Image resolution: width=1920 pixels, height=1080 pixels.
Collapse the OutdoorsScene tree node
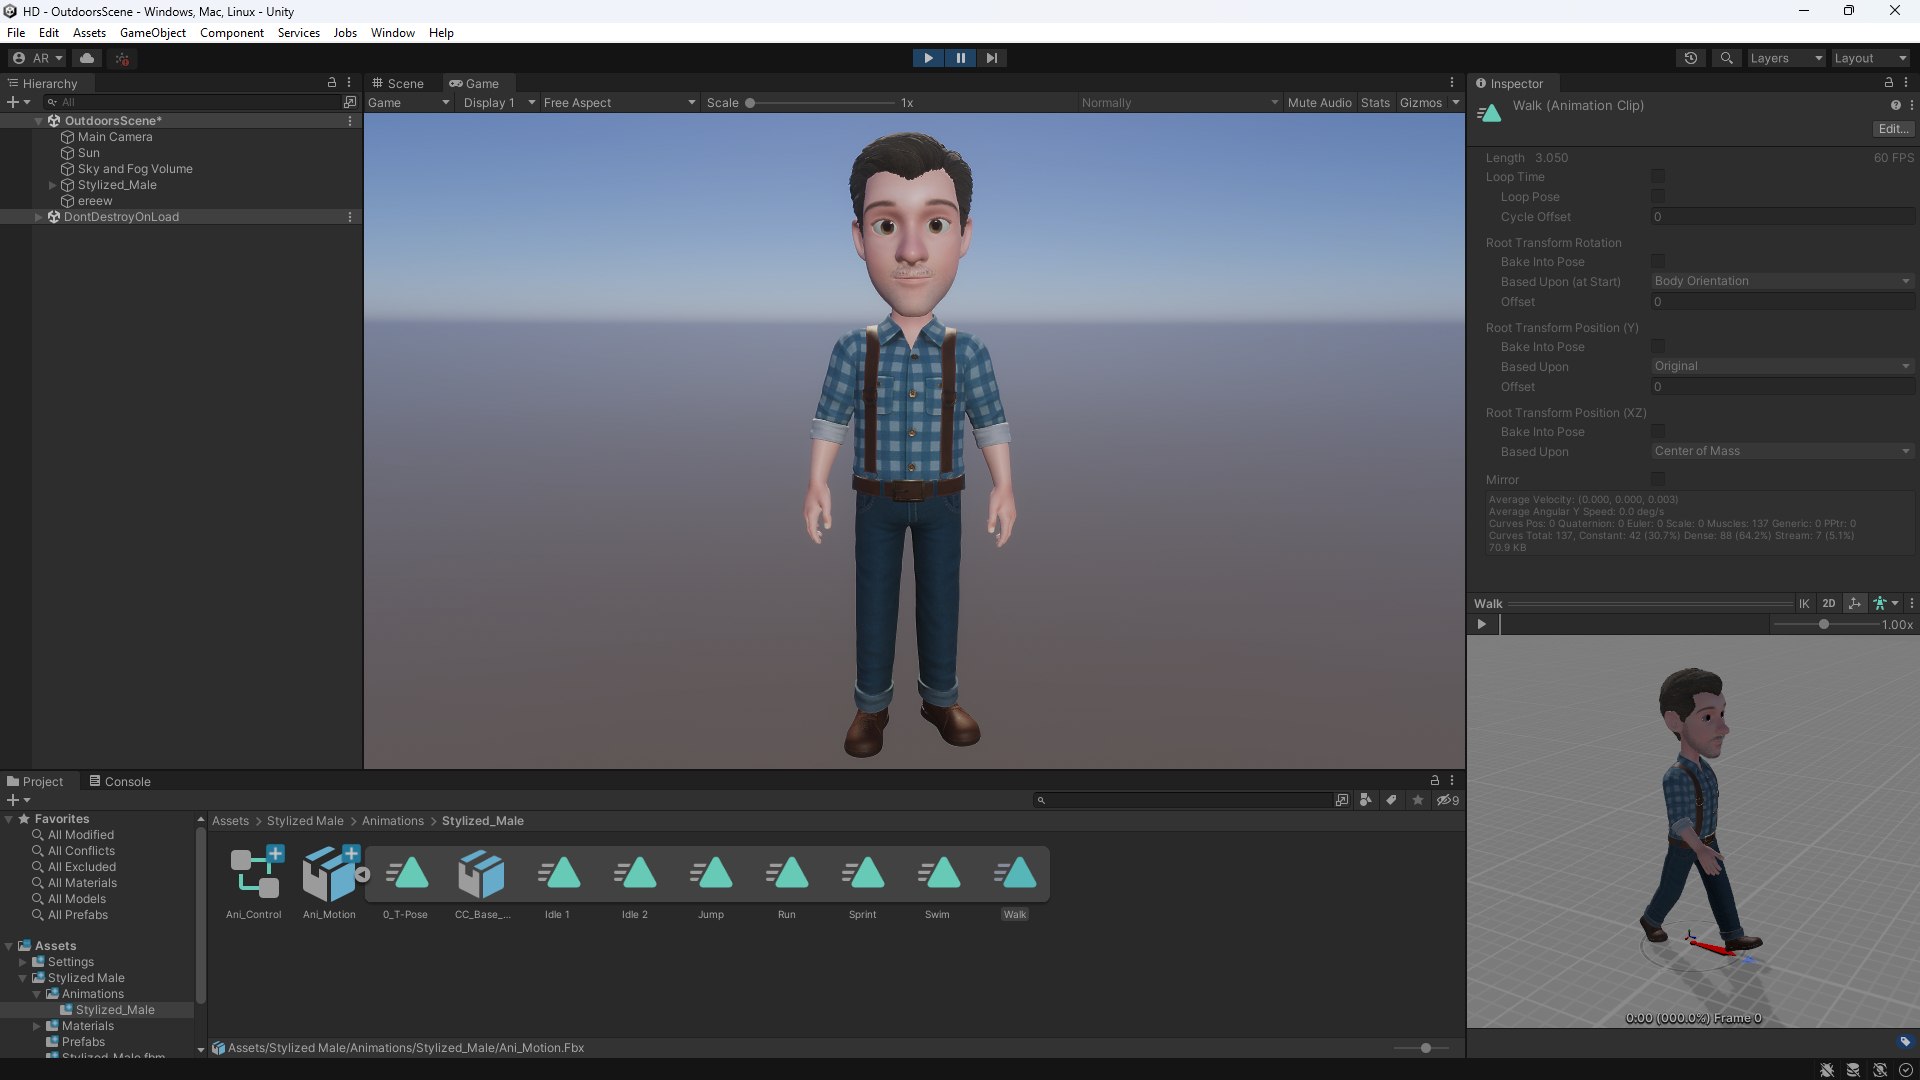pos(39,121)
